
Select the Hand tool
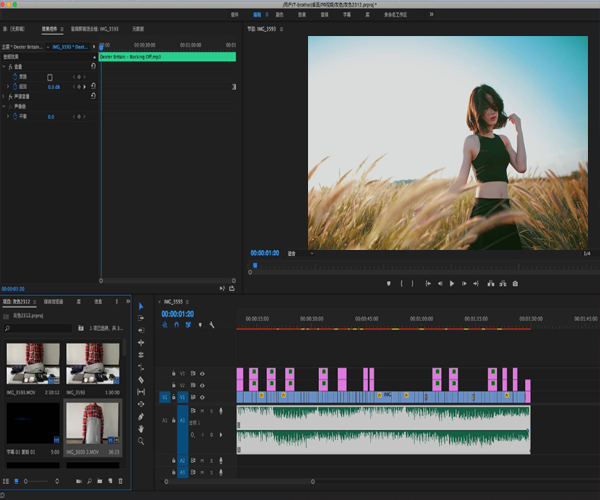point(141,429)
